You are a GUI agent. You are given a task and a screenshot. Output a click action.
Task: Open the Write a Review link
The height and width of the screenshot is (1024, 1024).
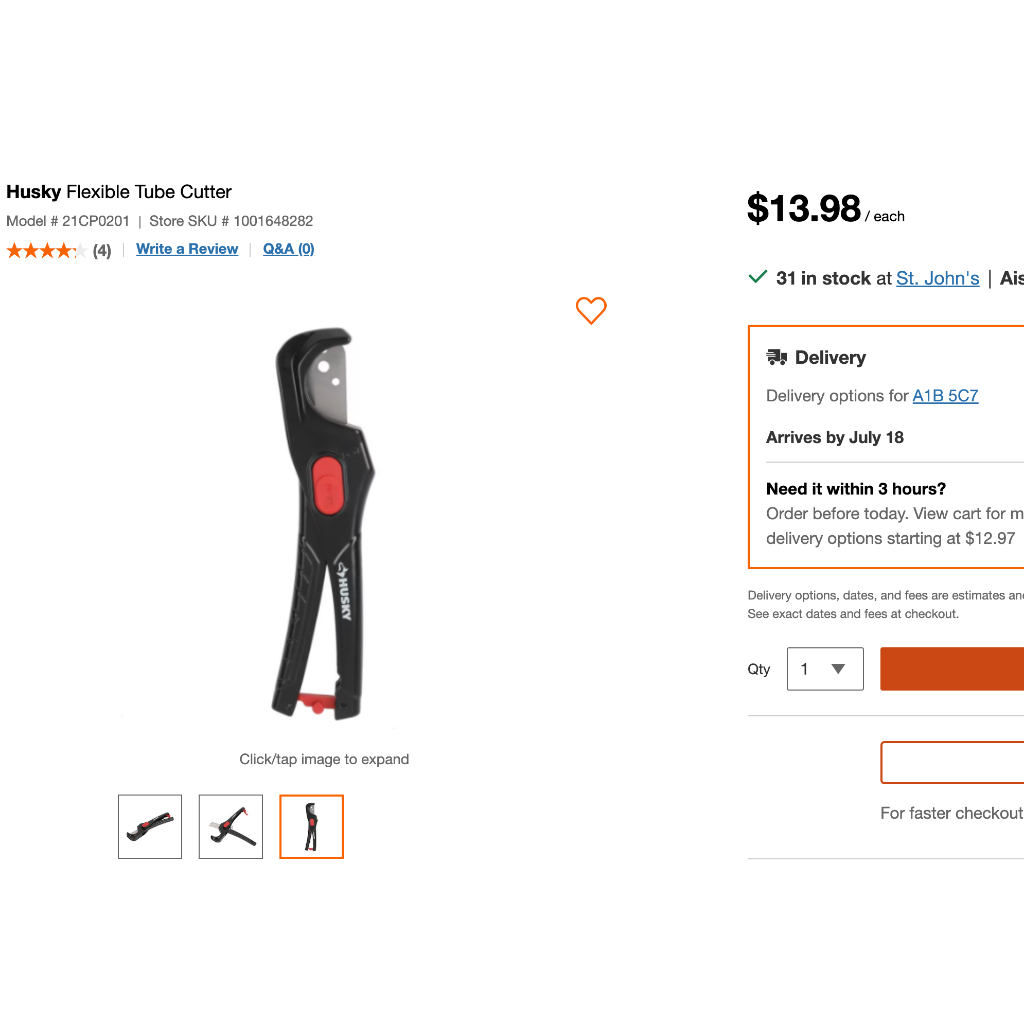pyautogui.click(x=187, y=249)
